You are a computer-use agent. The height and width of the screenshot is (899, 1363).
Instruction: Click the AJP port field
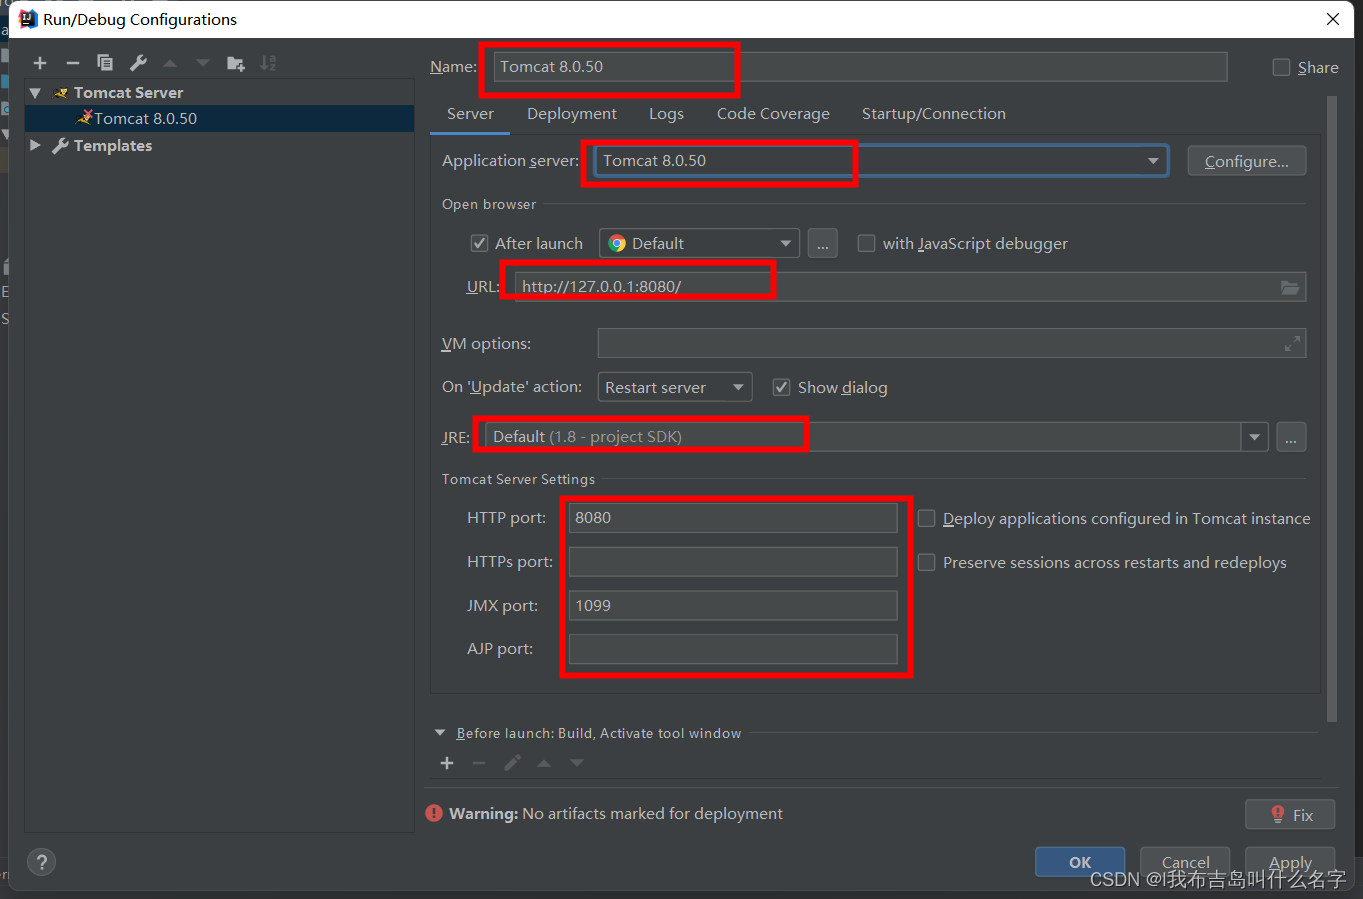click(733, 649)
